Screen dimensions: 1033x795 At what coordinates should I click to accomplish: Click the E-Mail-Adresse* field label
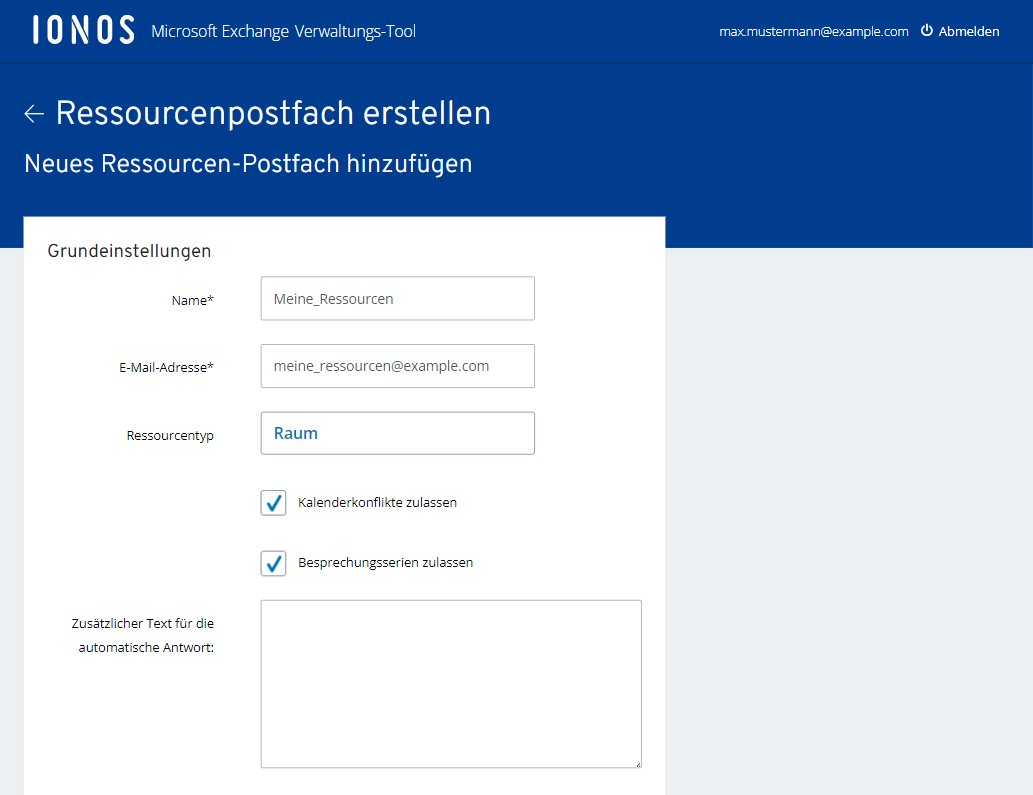click(x=166, y=368)
